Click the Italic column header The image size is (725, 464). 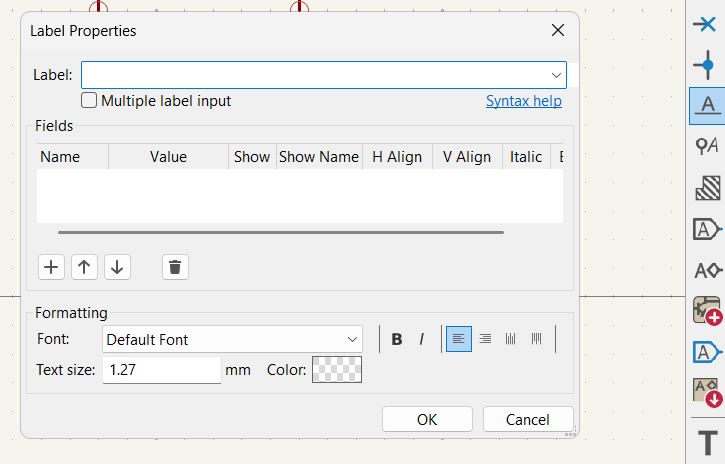click(x=526, y=157)
